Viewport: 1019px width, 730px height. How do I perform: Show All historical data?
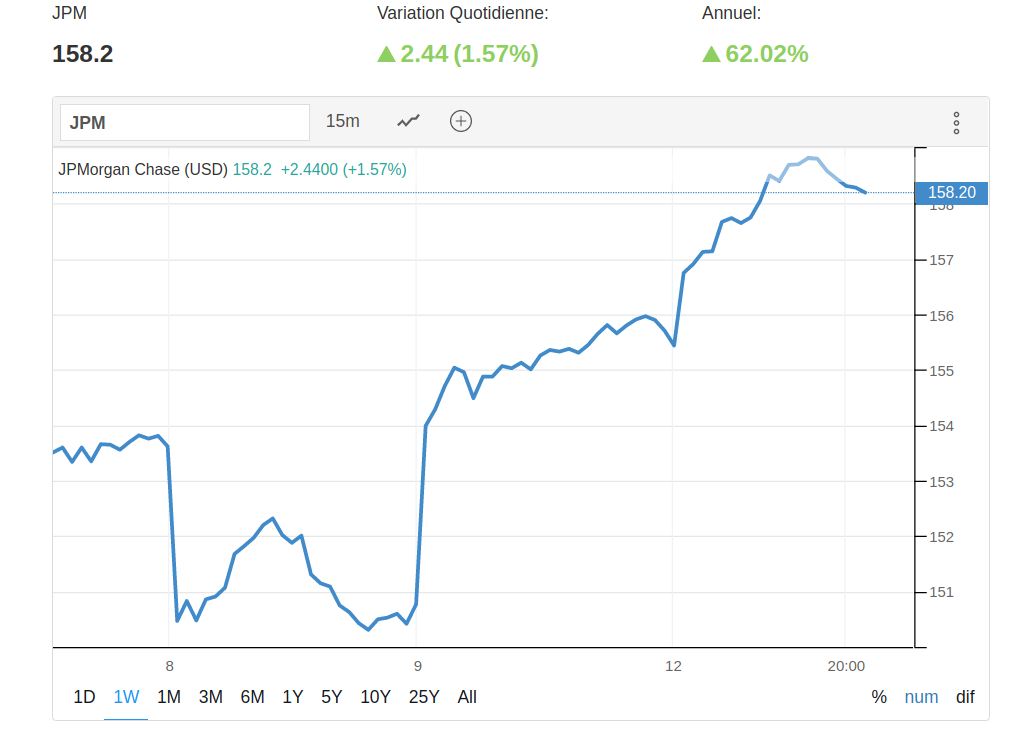467,697
